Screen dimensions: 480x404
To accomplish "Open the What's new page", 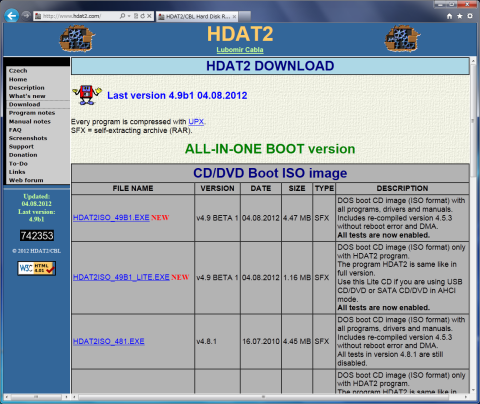I will point(27,96).
